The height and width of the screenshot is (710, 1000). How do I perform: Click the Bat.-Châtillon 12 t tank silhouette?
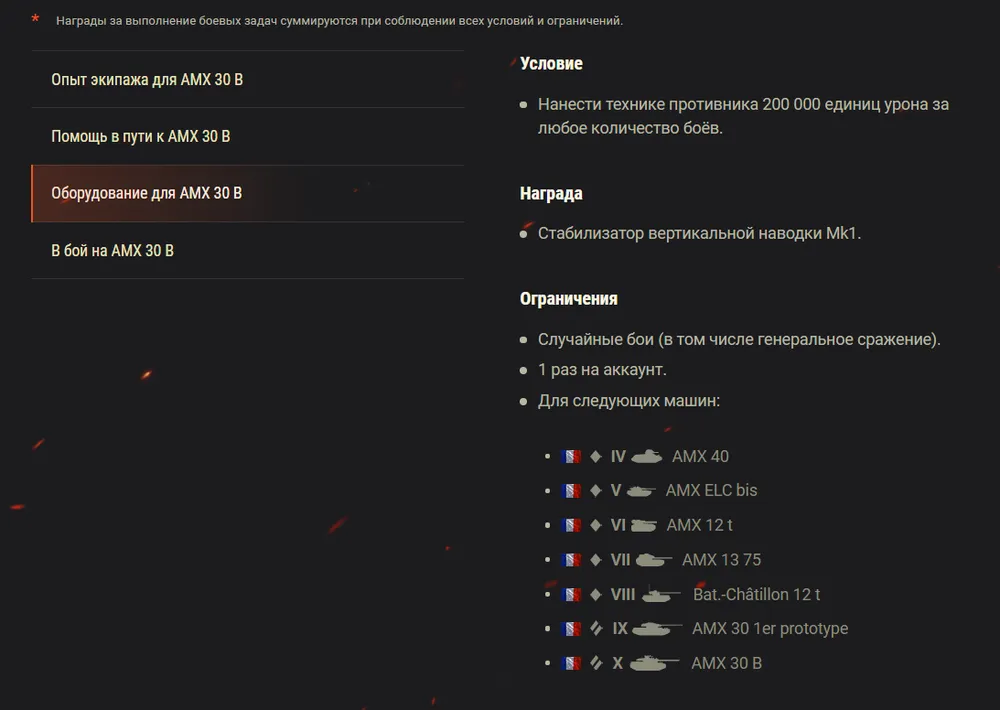661,594
